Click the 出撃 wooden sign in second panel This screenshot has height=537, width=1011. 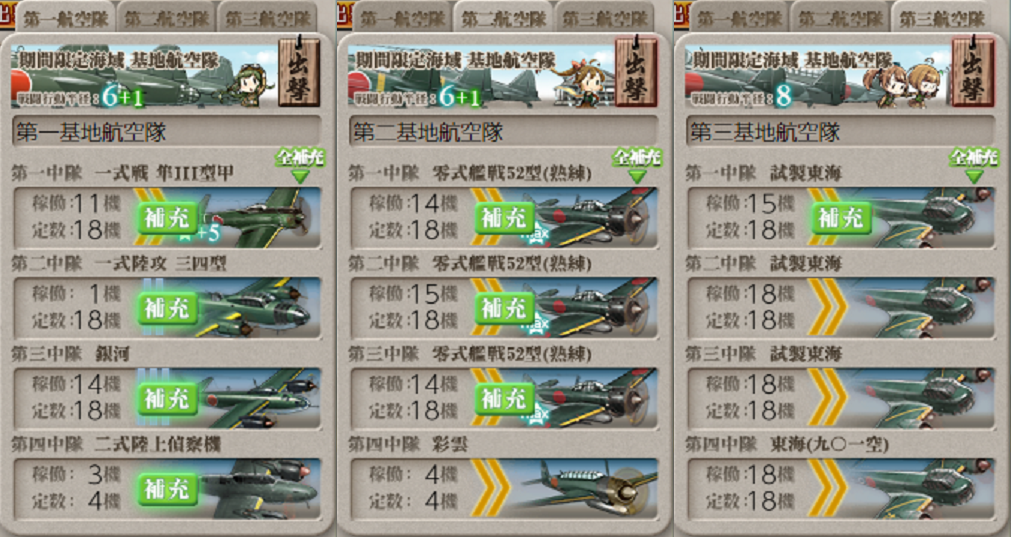tap(636, 72)
